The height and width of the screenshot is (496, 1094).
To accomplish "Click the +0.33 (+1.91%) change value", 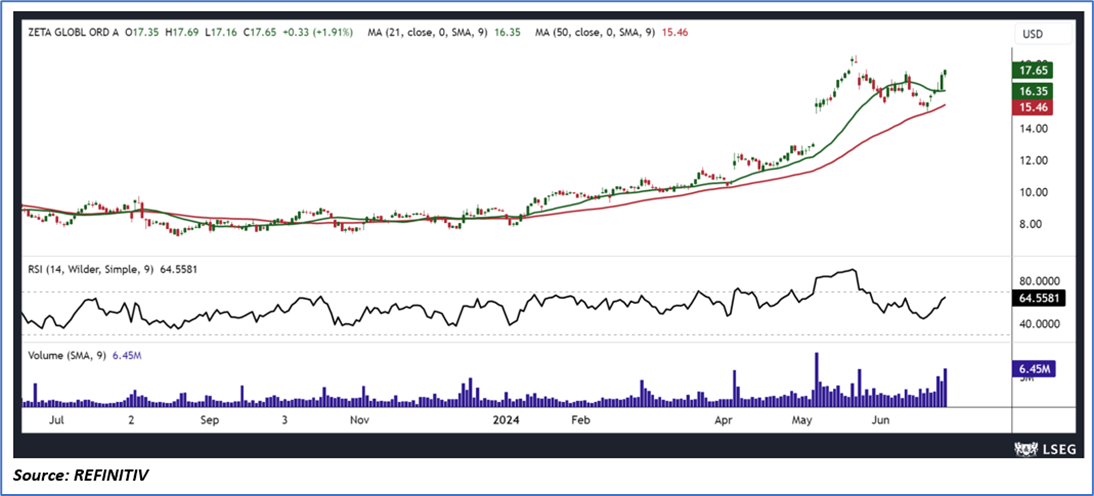I will click(x=317, y=32).
